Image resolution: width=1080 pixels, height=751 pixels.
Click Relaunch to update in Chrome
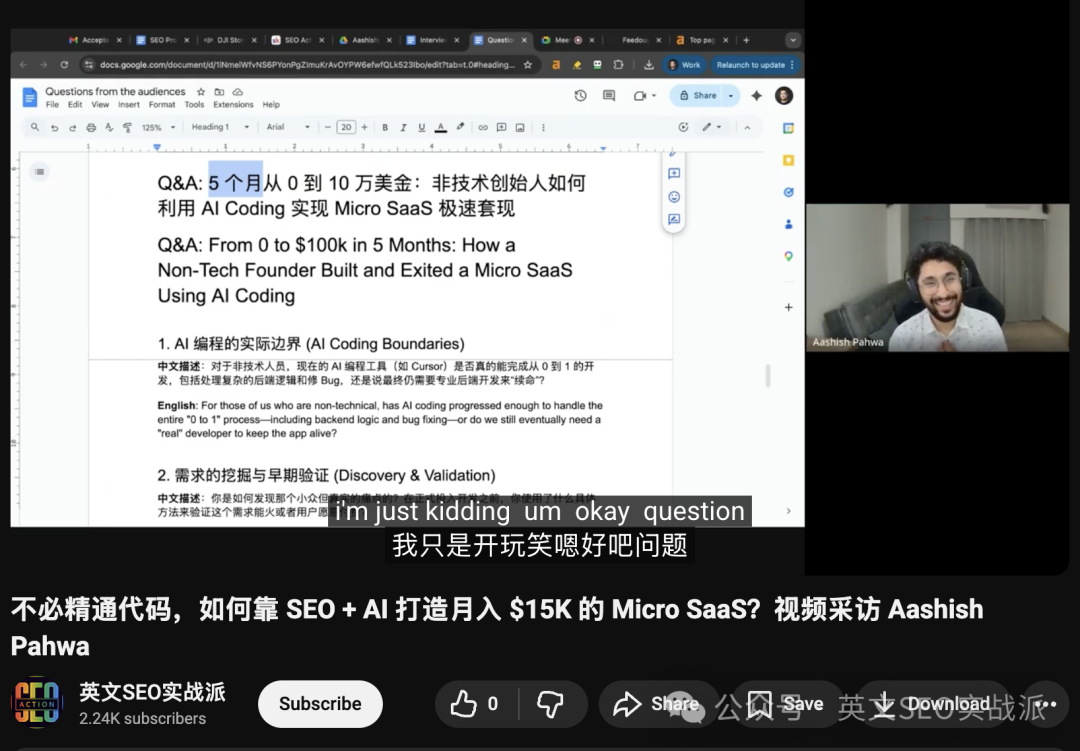click(755, 65)
